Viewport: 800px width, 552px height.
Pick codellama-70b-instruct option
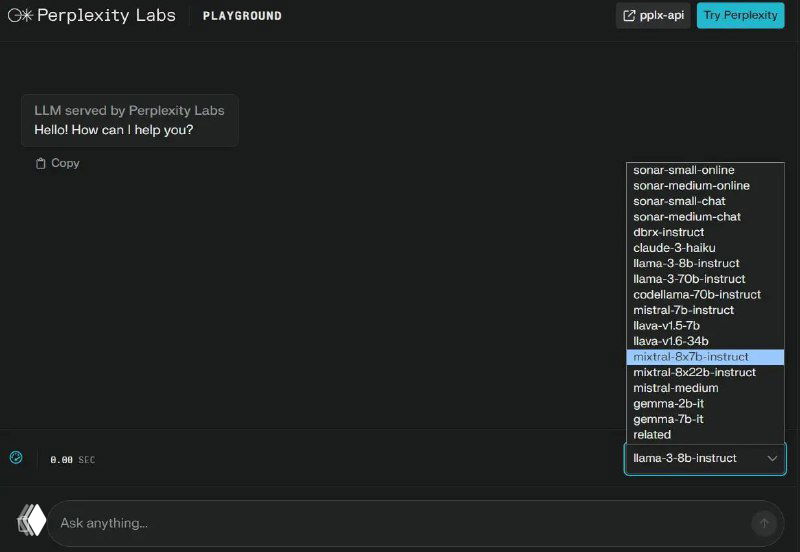pyautogui.click(x=705, y=295)
